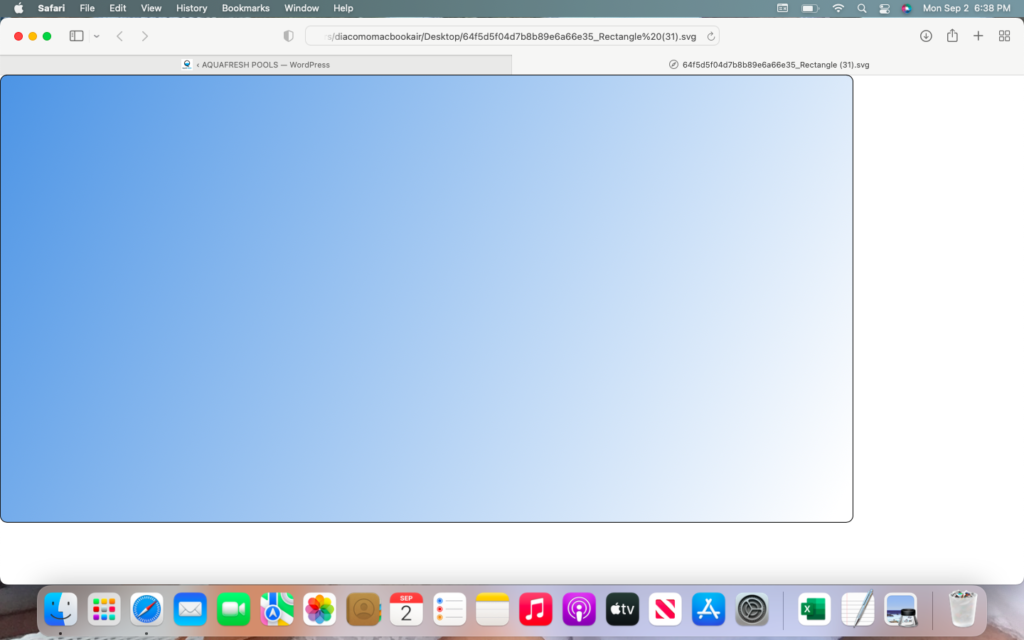Click the privacy shield icon beside address bar

pos(289,36)
